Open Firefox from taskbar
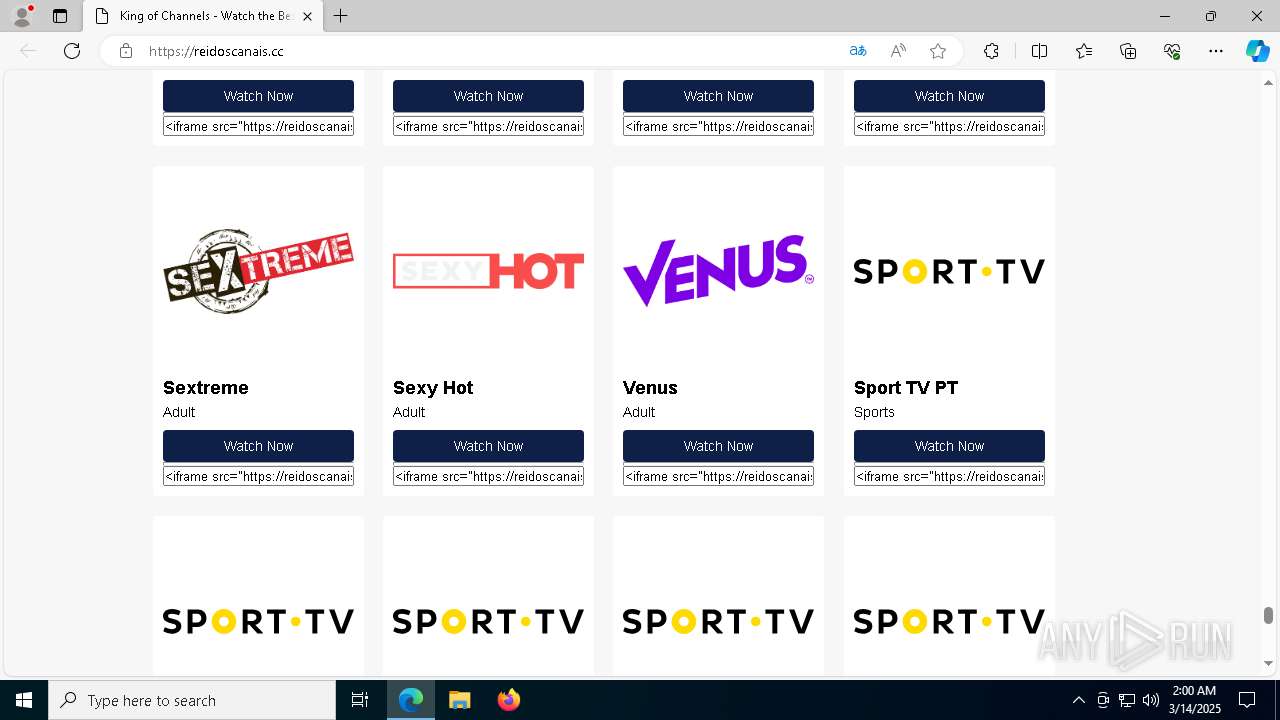 point(508,700)
